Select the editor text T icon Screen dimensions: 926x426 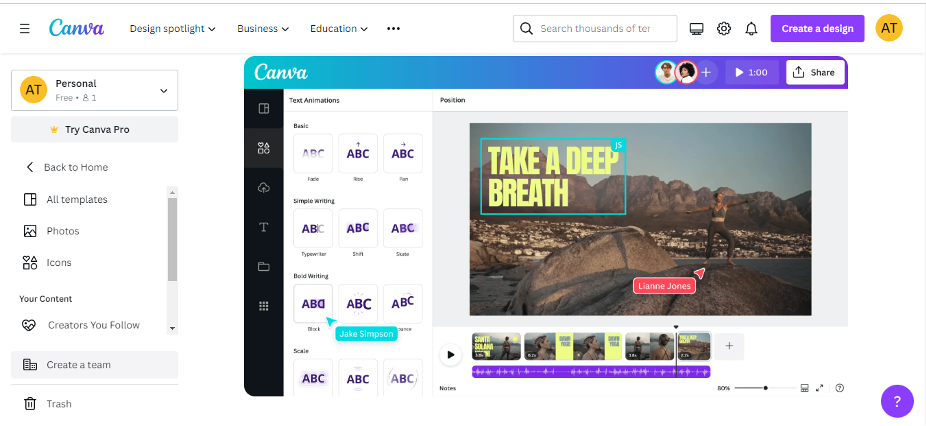tap(264, 227)
